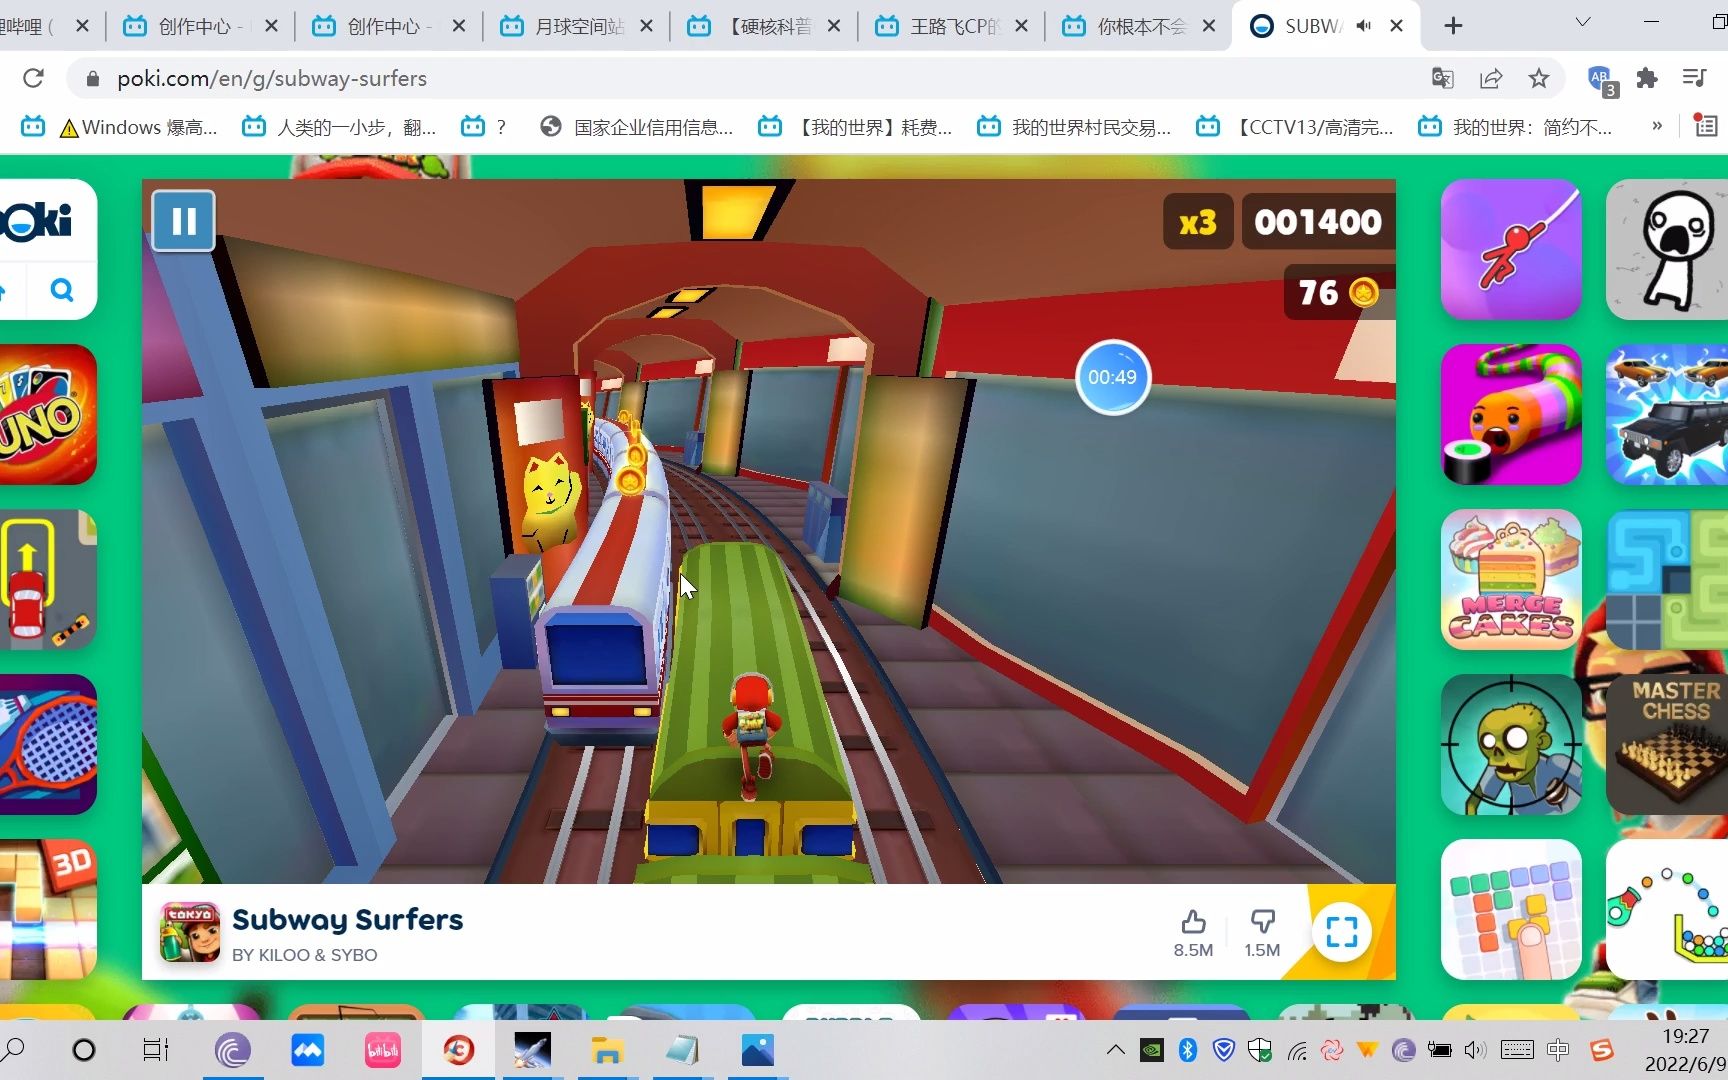Open the 国家企业信用信息 bookmark
This screenshot has width=1728, height=1080.
pyautogui.click(x=637, y=127)
